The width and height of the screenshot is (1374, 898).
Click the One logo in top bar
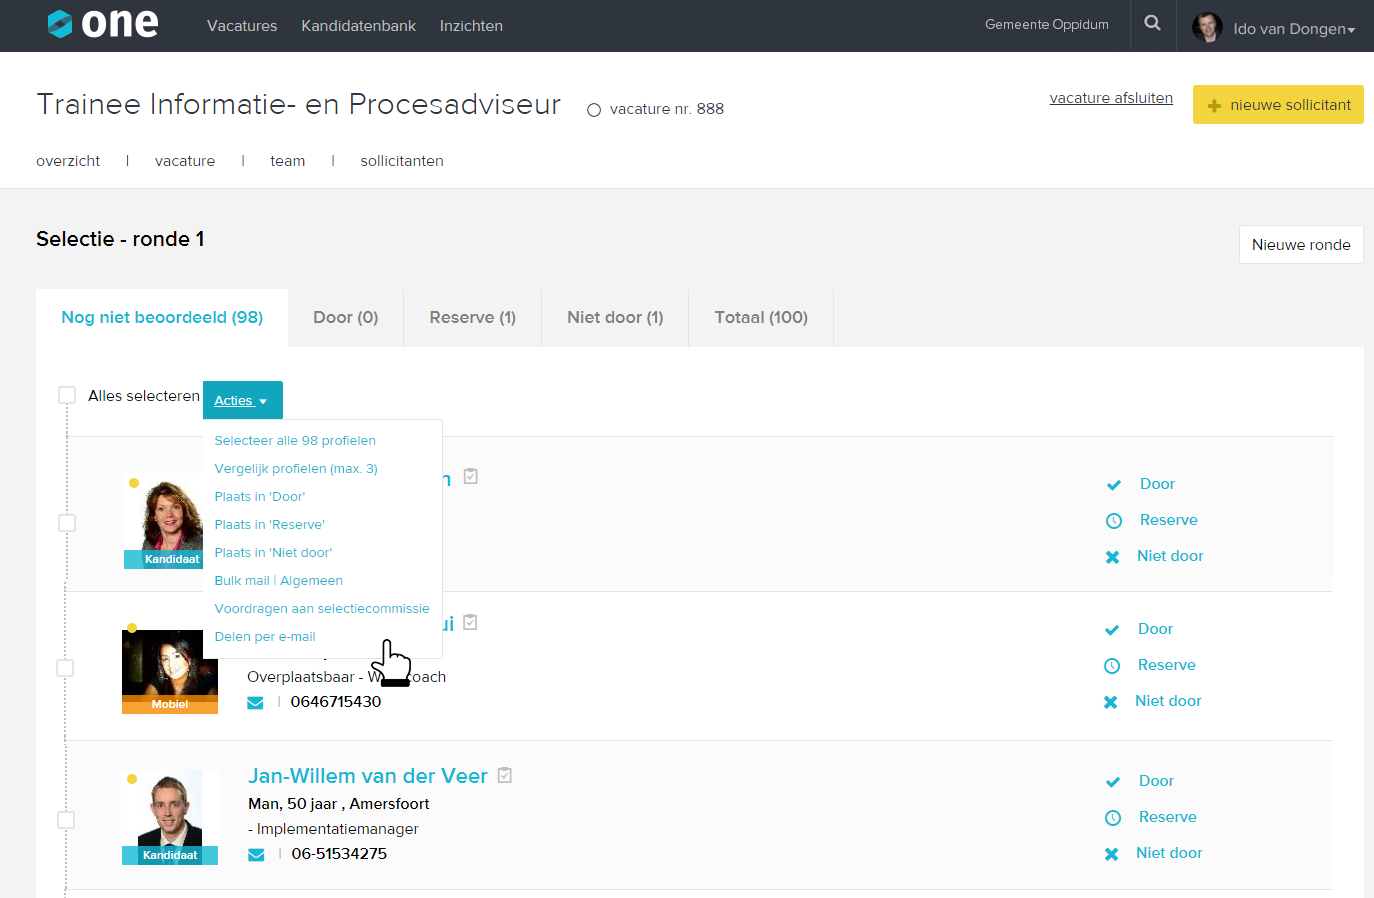coord(103,24)
